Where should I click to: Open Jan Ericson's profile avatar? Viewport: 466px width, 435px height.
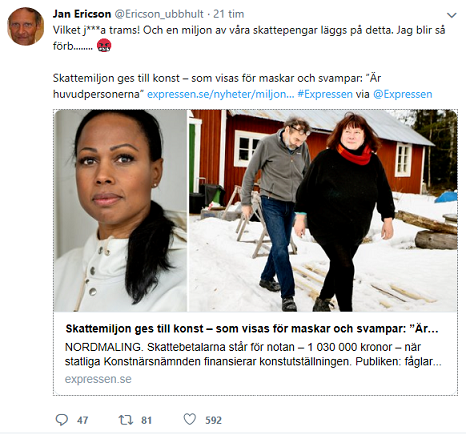[x=25, y=26]
